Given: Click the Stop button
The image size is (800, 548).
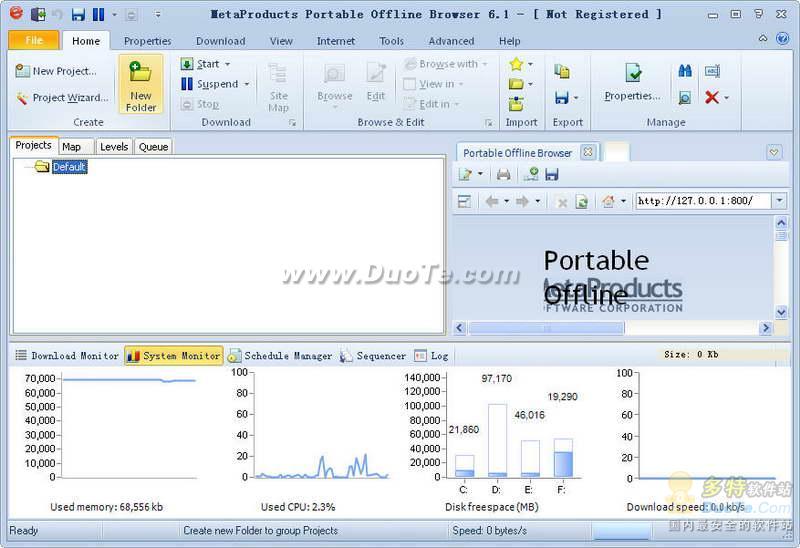Looking at the screenshot, I should point(201,104).
